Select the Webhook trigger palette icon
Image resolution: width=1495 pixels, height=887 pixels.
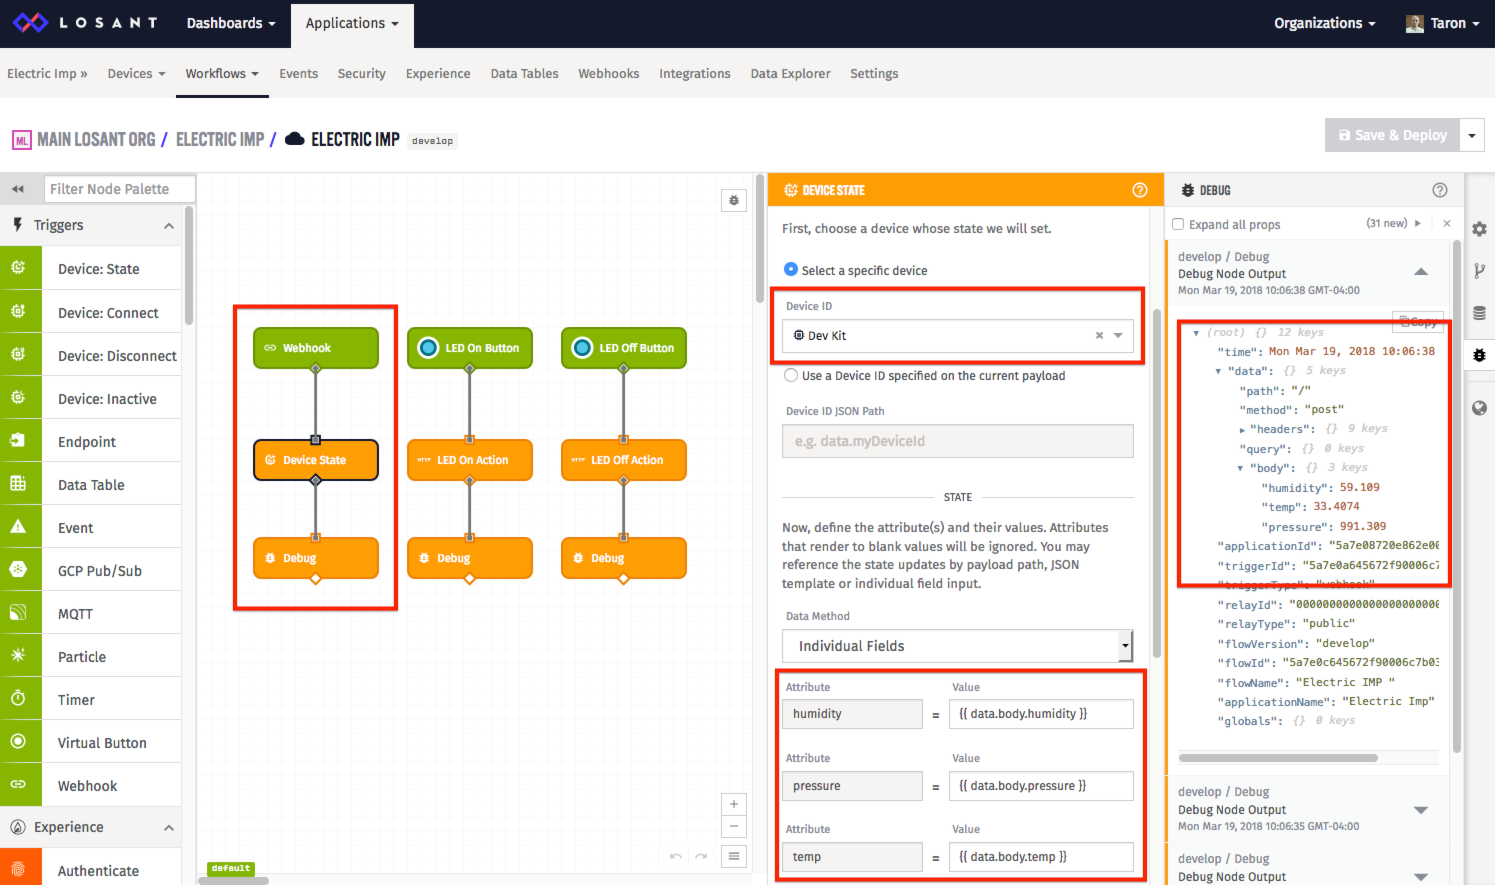coord(19,785)
